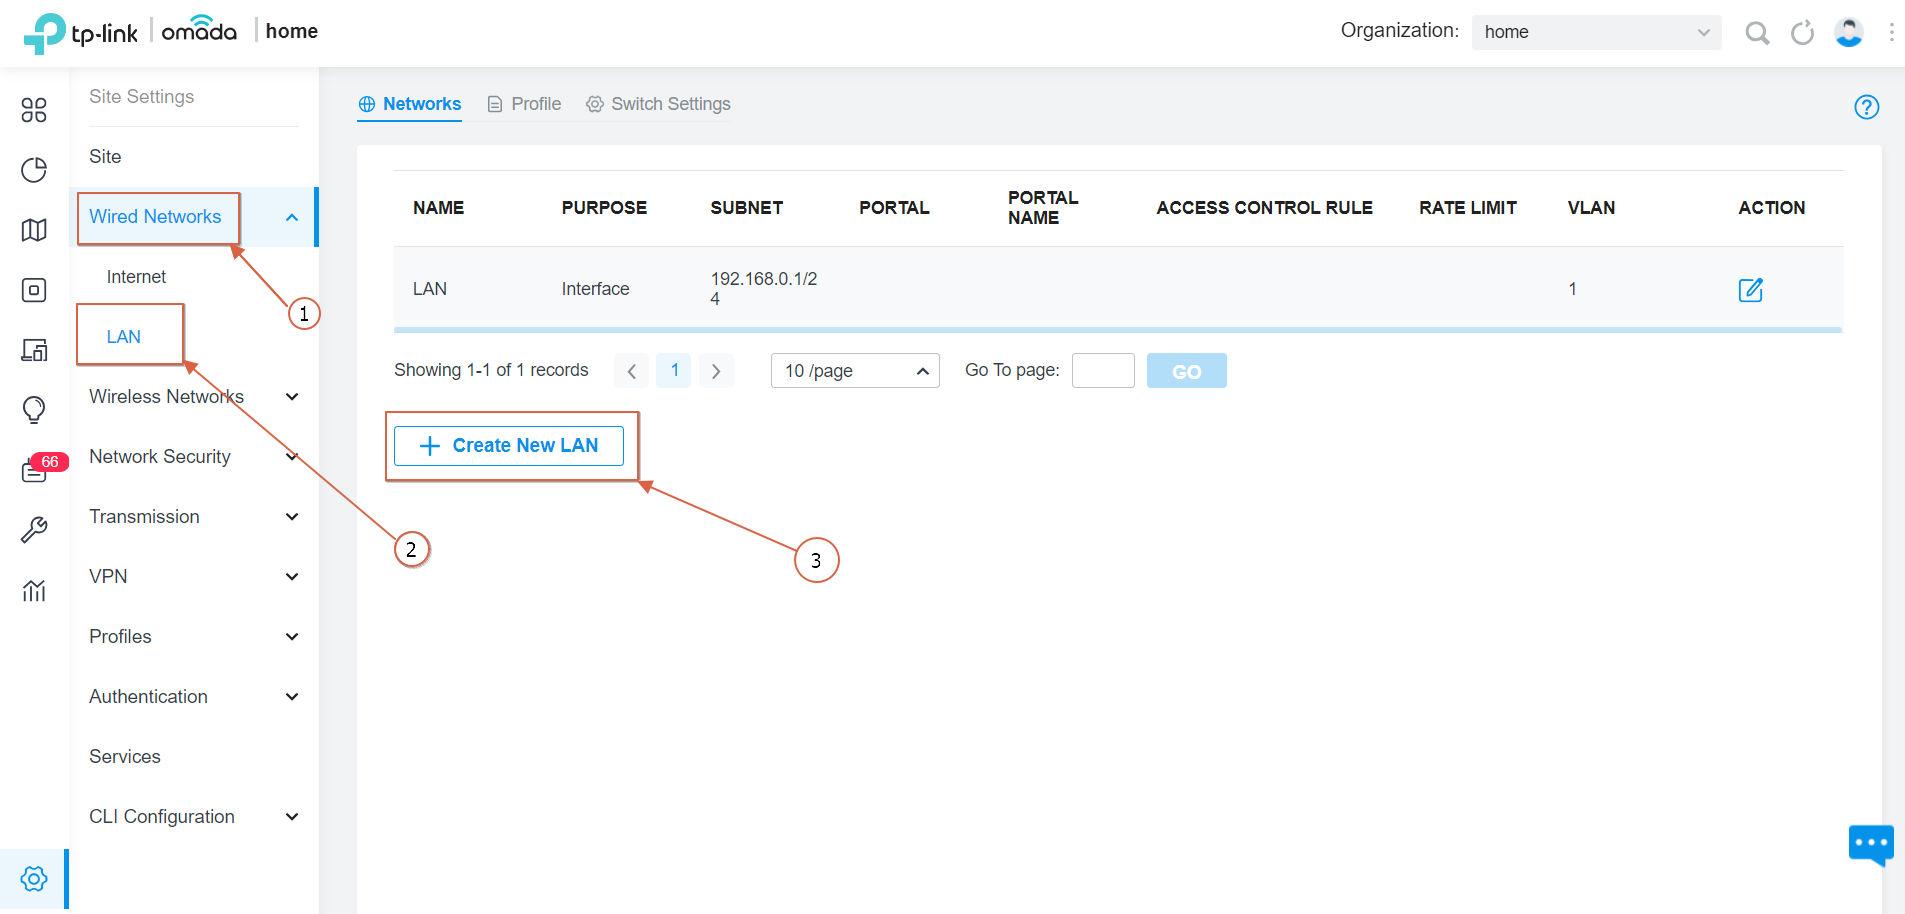Open the Settings gear icon in the left rail

[x=34, y=879]
